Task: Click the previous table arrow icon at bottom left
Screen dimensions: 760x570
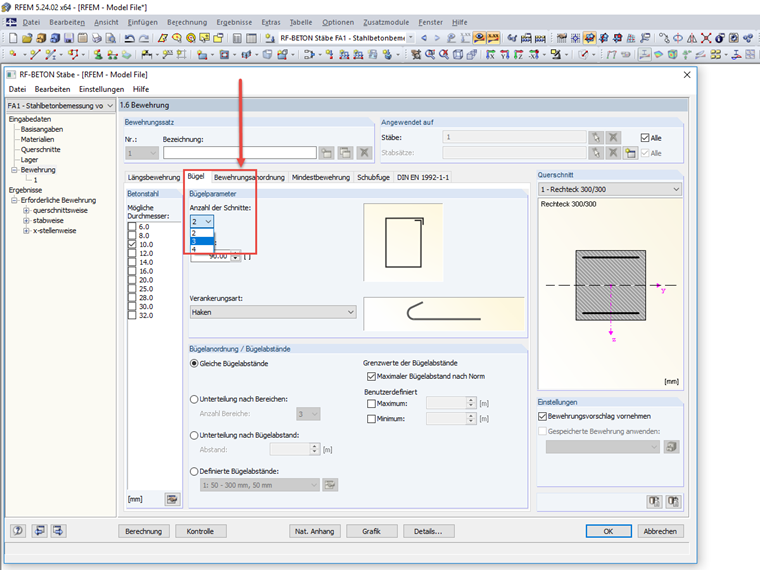Action: (x=39, y=531)
